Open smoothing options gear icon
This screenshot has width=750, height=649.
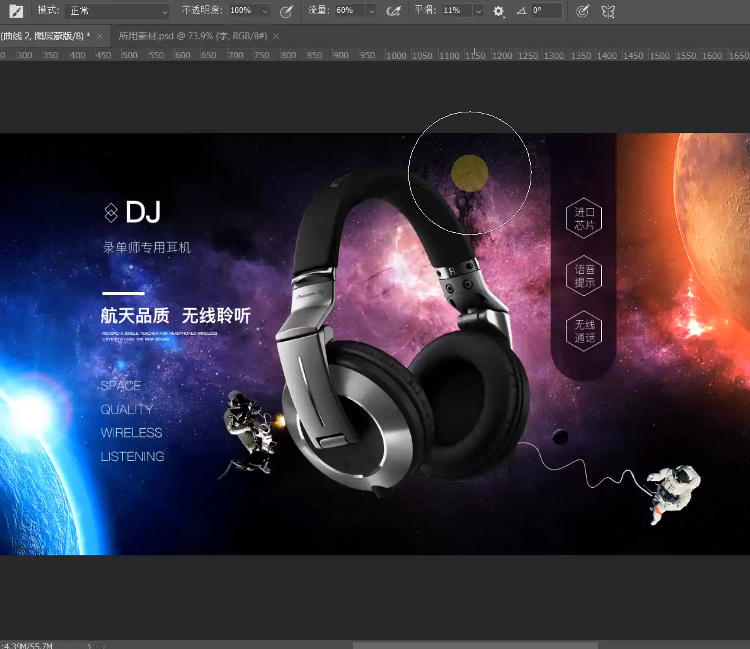pos(498,11)
